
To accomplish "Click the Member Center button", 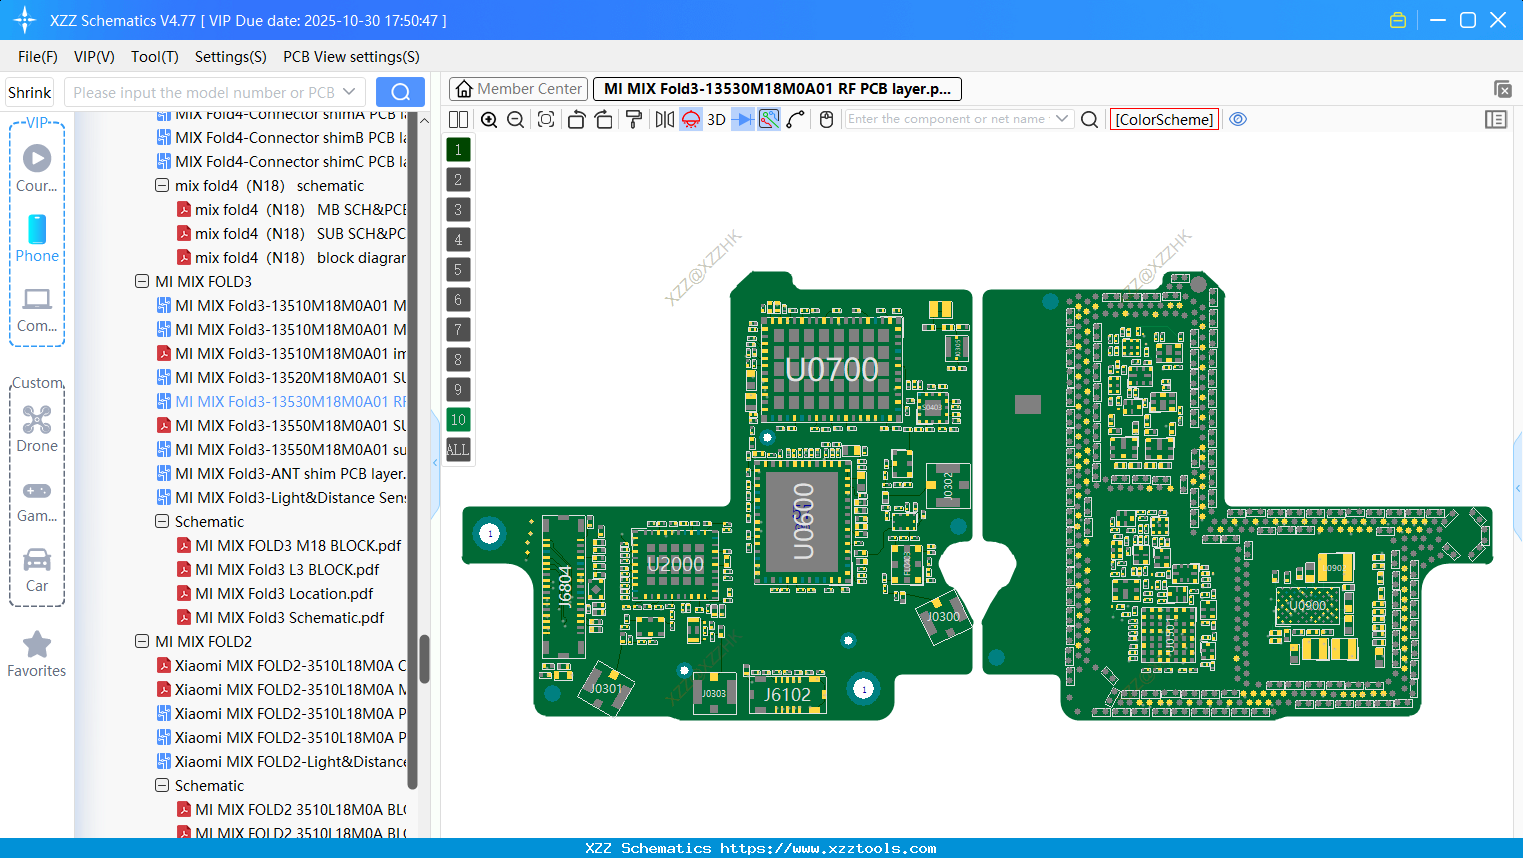I will click(x=518, y=88).
